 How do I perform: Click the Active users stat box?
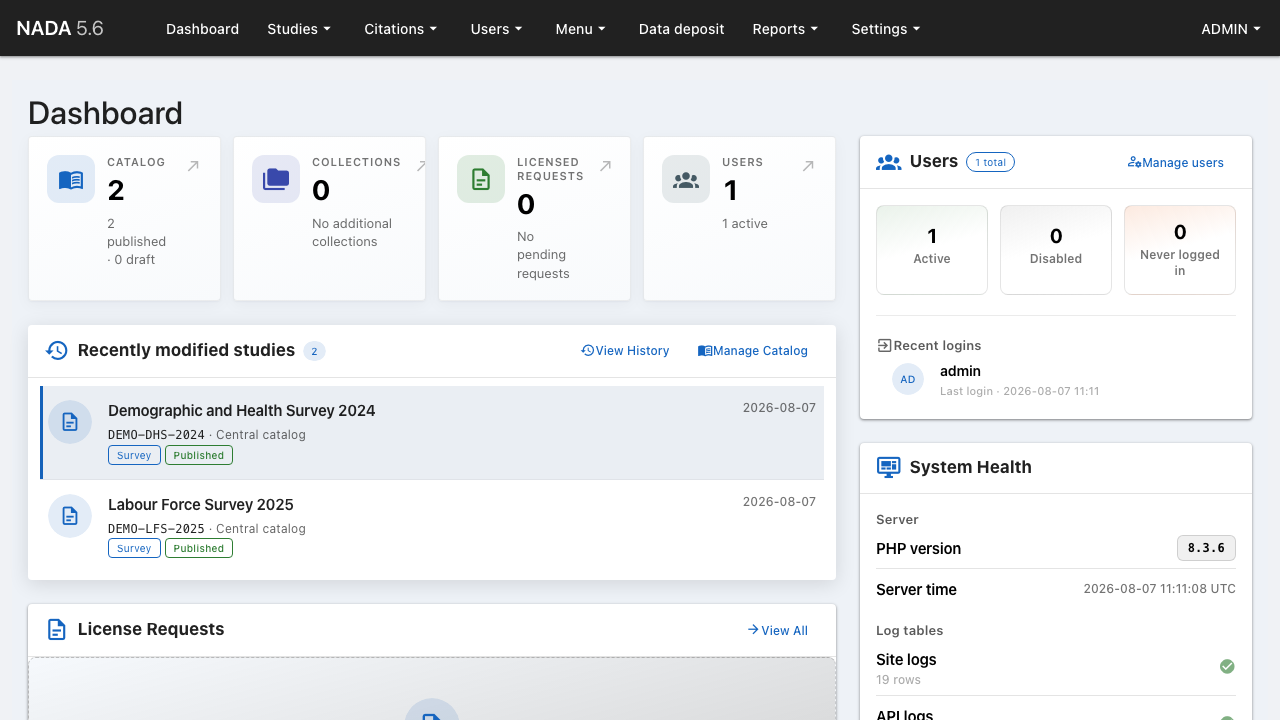tap(932, 250)
